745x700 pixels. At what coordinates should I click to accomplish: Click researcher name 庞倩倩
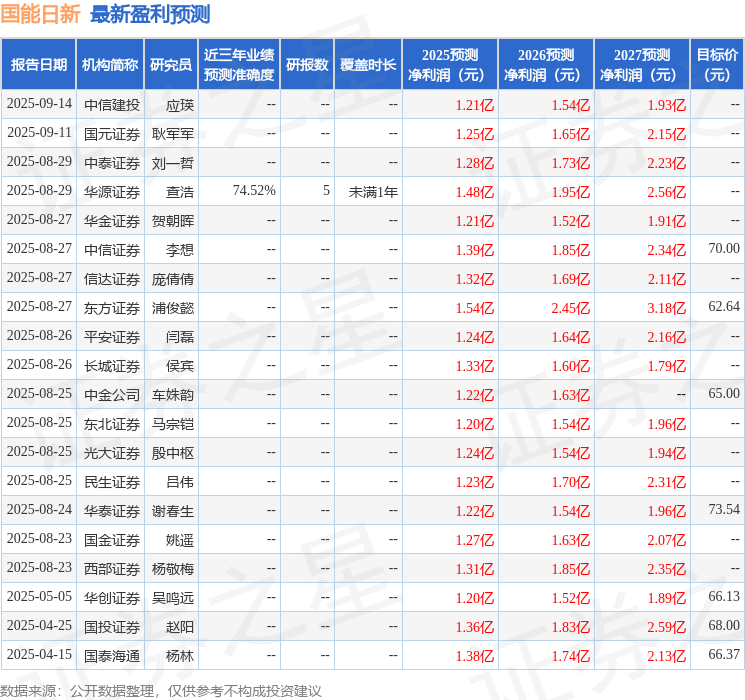[172, 279]
